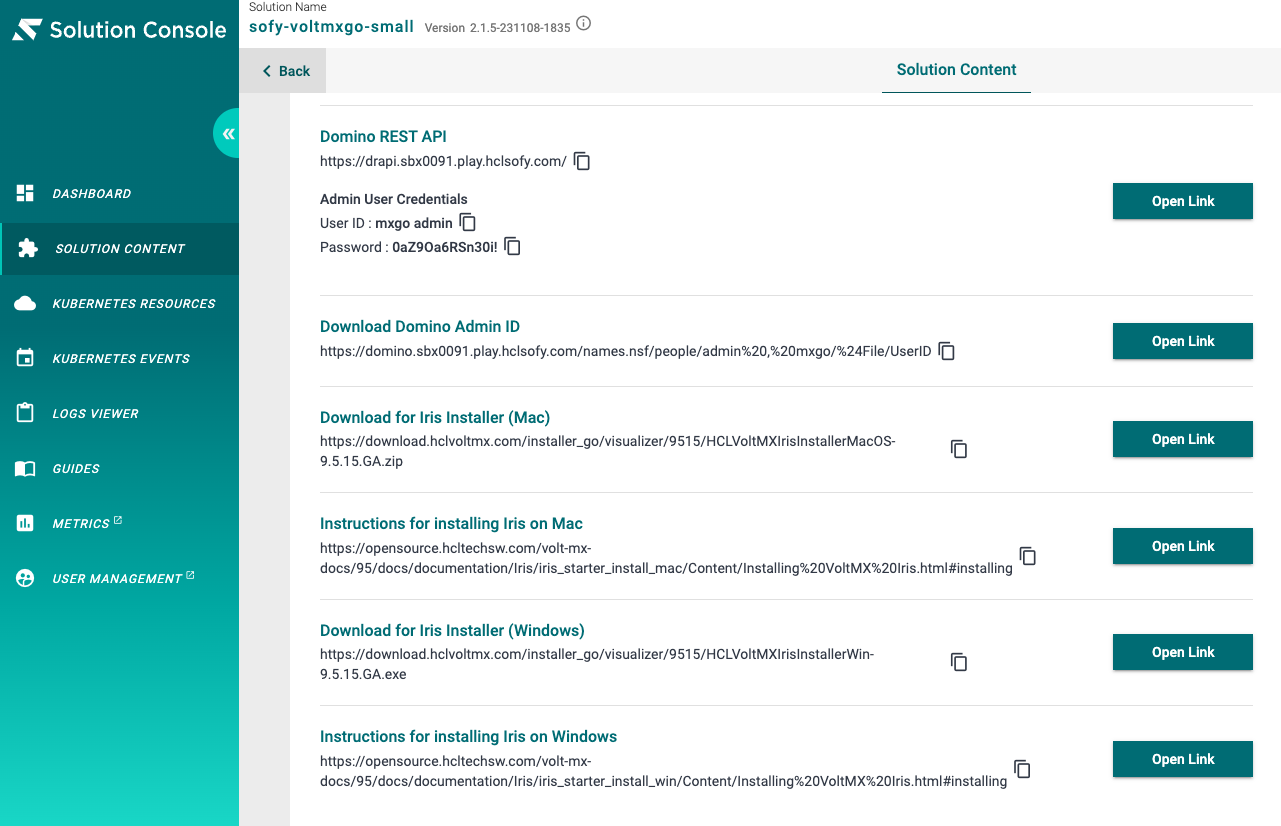Open the Download for Iris Installer (Windows) title link
Screen dimensions: 1281x826
pos(452,630)
